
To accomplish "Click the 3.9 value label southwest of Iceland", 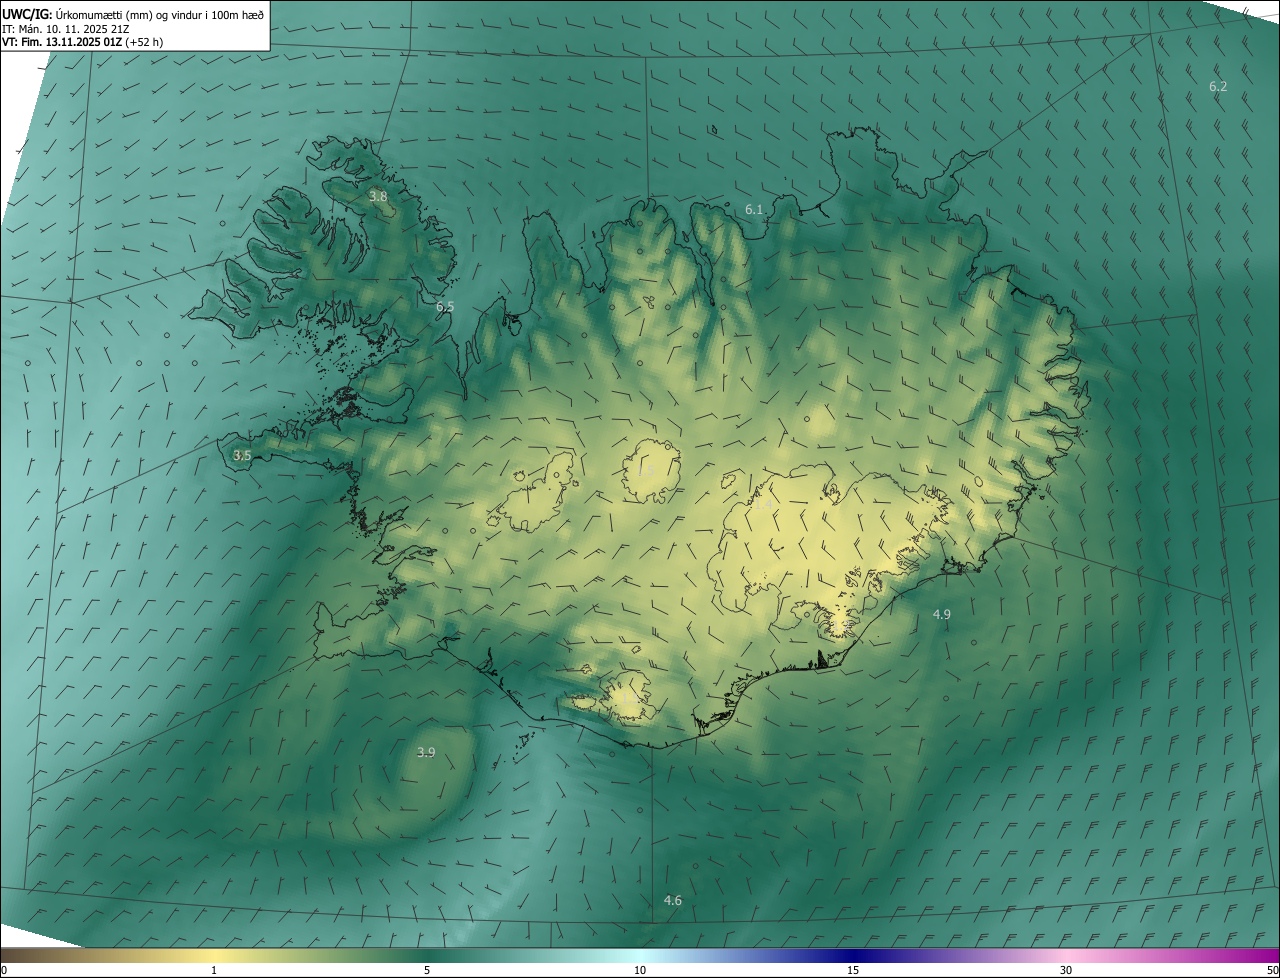I will (426, 753).
